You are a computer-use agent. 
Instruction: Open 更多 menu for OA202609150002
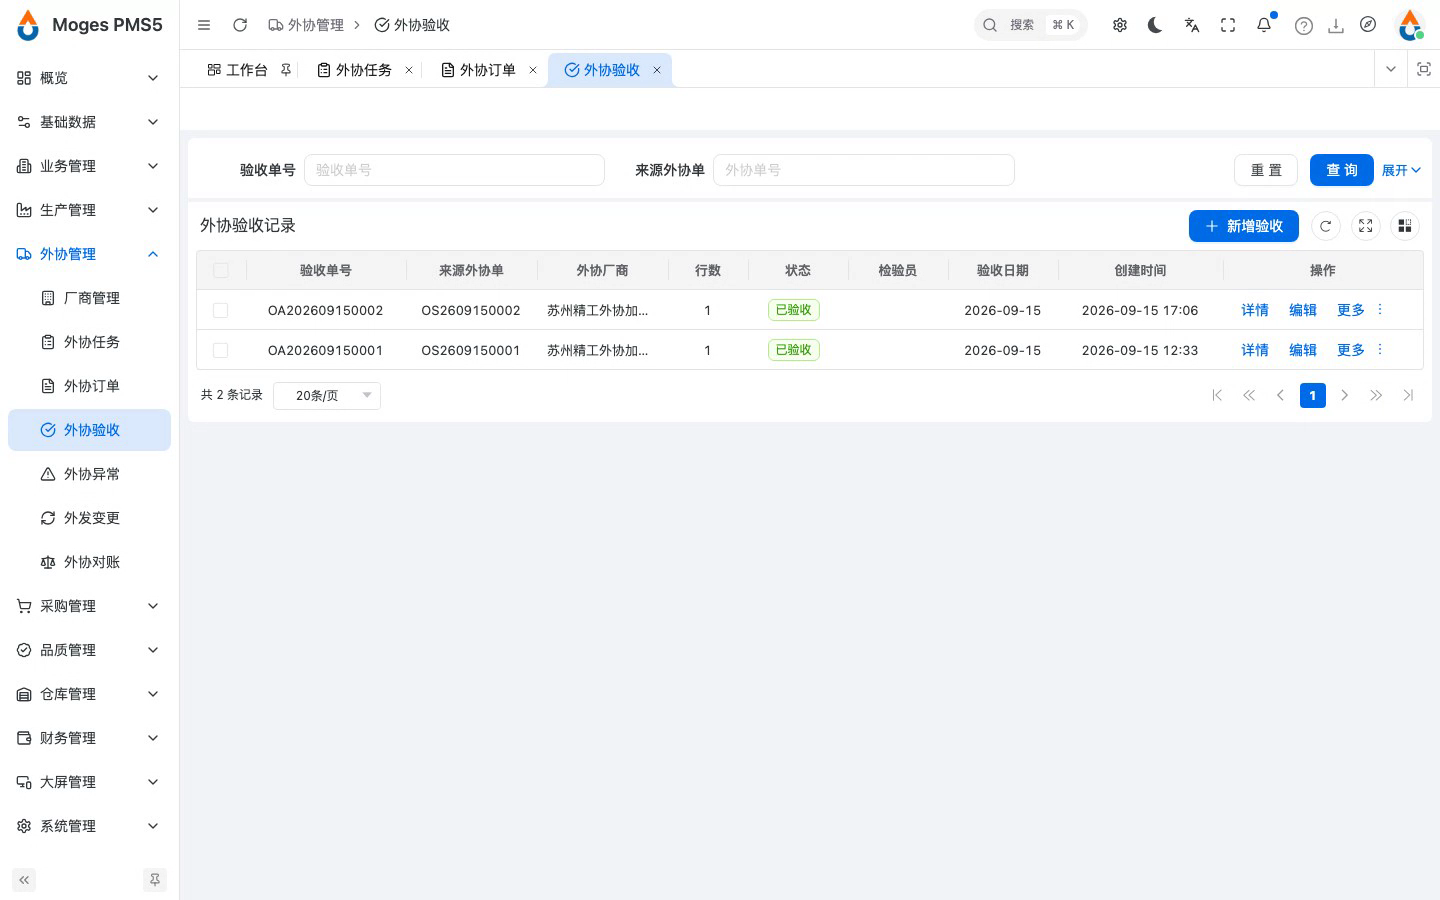click(x=1360, y=310)
